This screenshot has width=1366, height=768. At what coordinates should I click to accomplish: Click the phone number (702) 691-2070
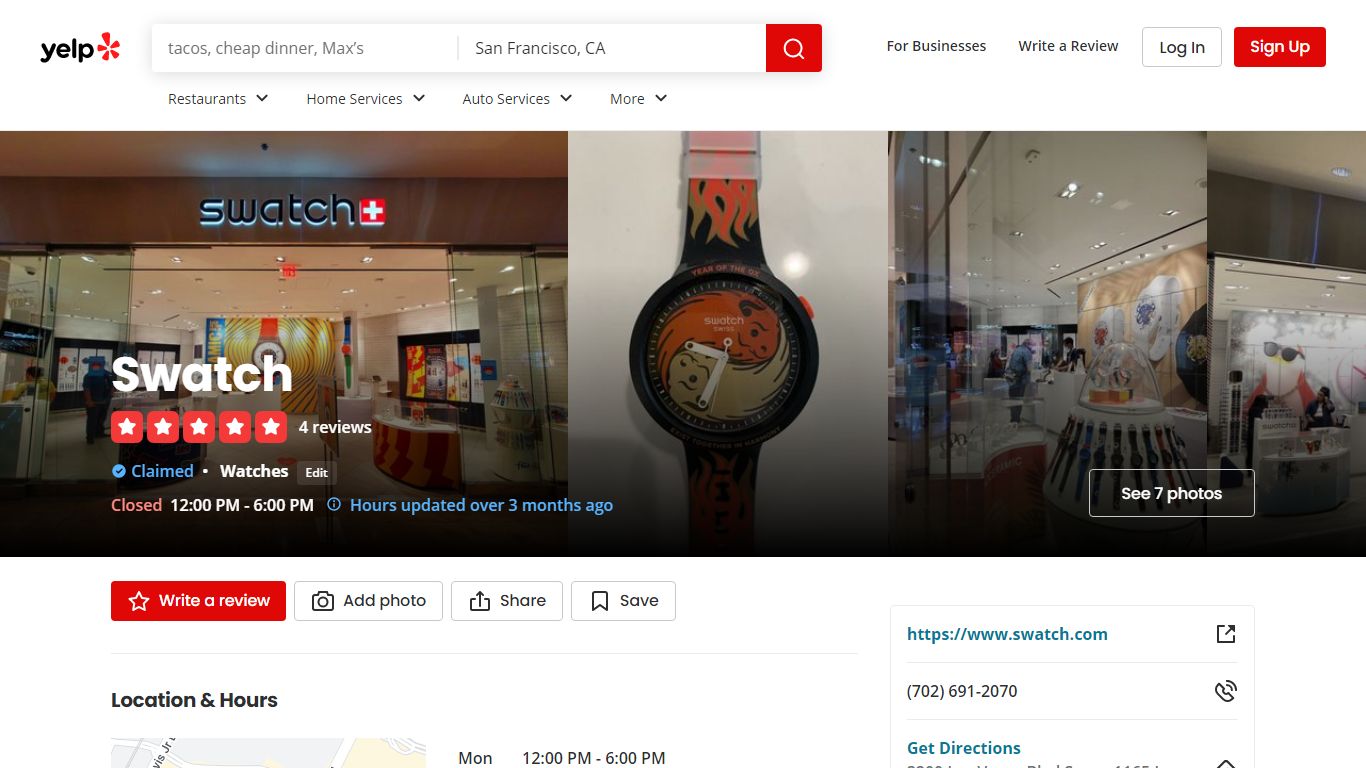click(962, 691)
